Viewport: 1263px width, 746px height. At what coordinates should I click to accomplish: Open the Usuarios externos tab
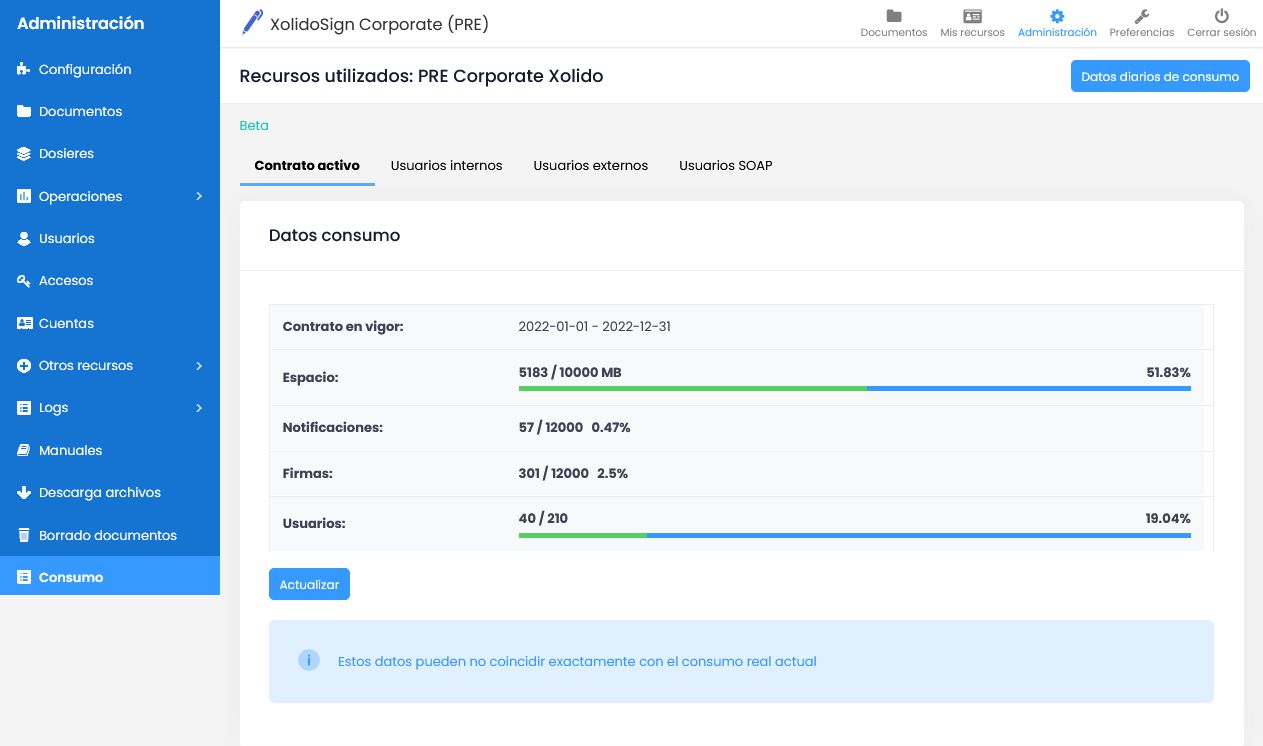pyautogui.click(x=590, y=166)
